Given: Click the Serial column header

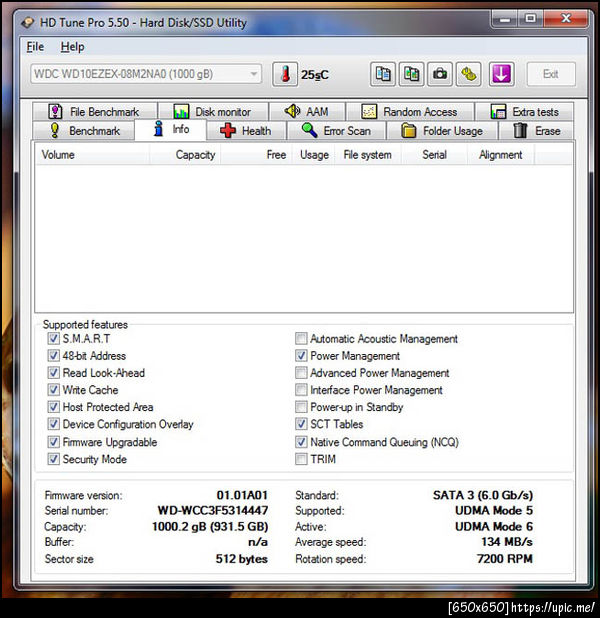Looking at the screenshot, I should click(x=434, y=154).
